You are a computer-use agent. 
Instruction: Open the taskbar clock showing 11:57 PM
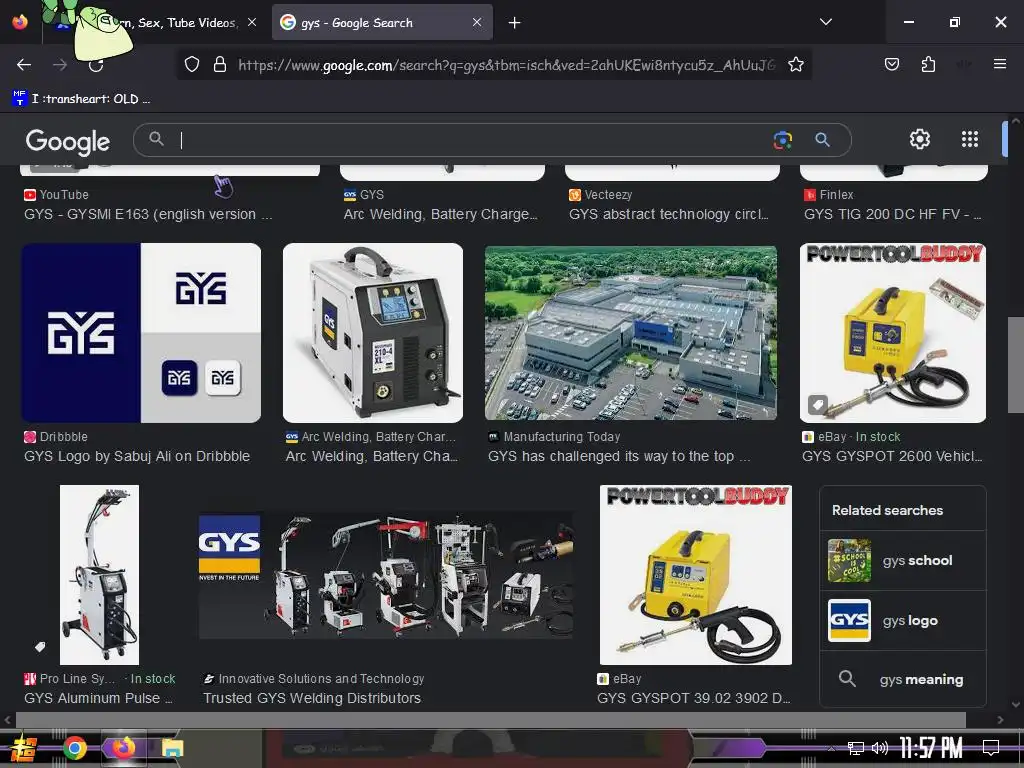point(931,748)
